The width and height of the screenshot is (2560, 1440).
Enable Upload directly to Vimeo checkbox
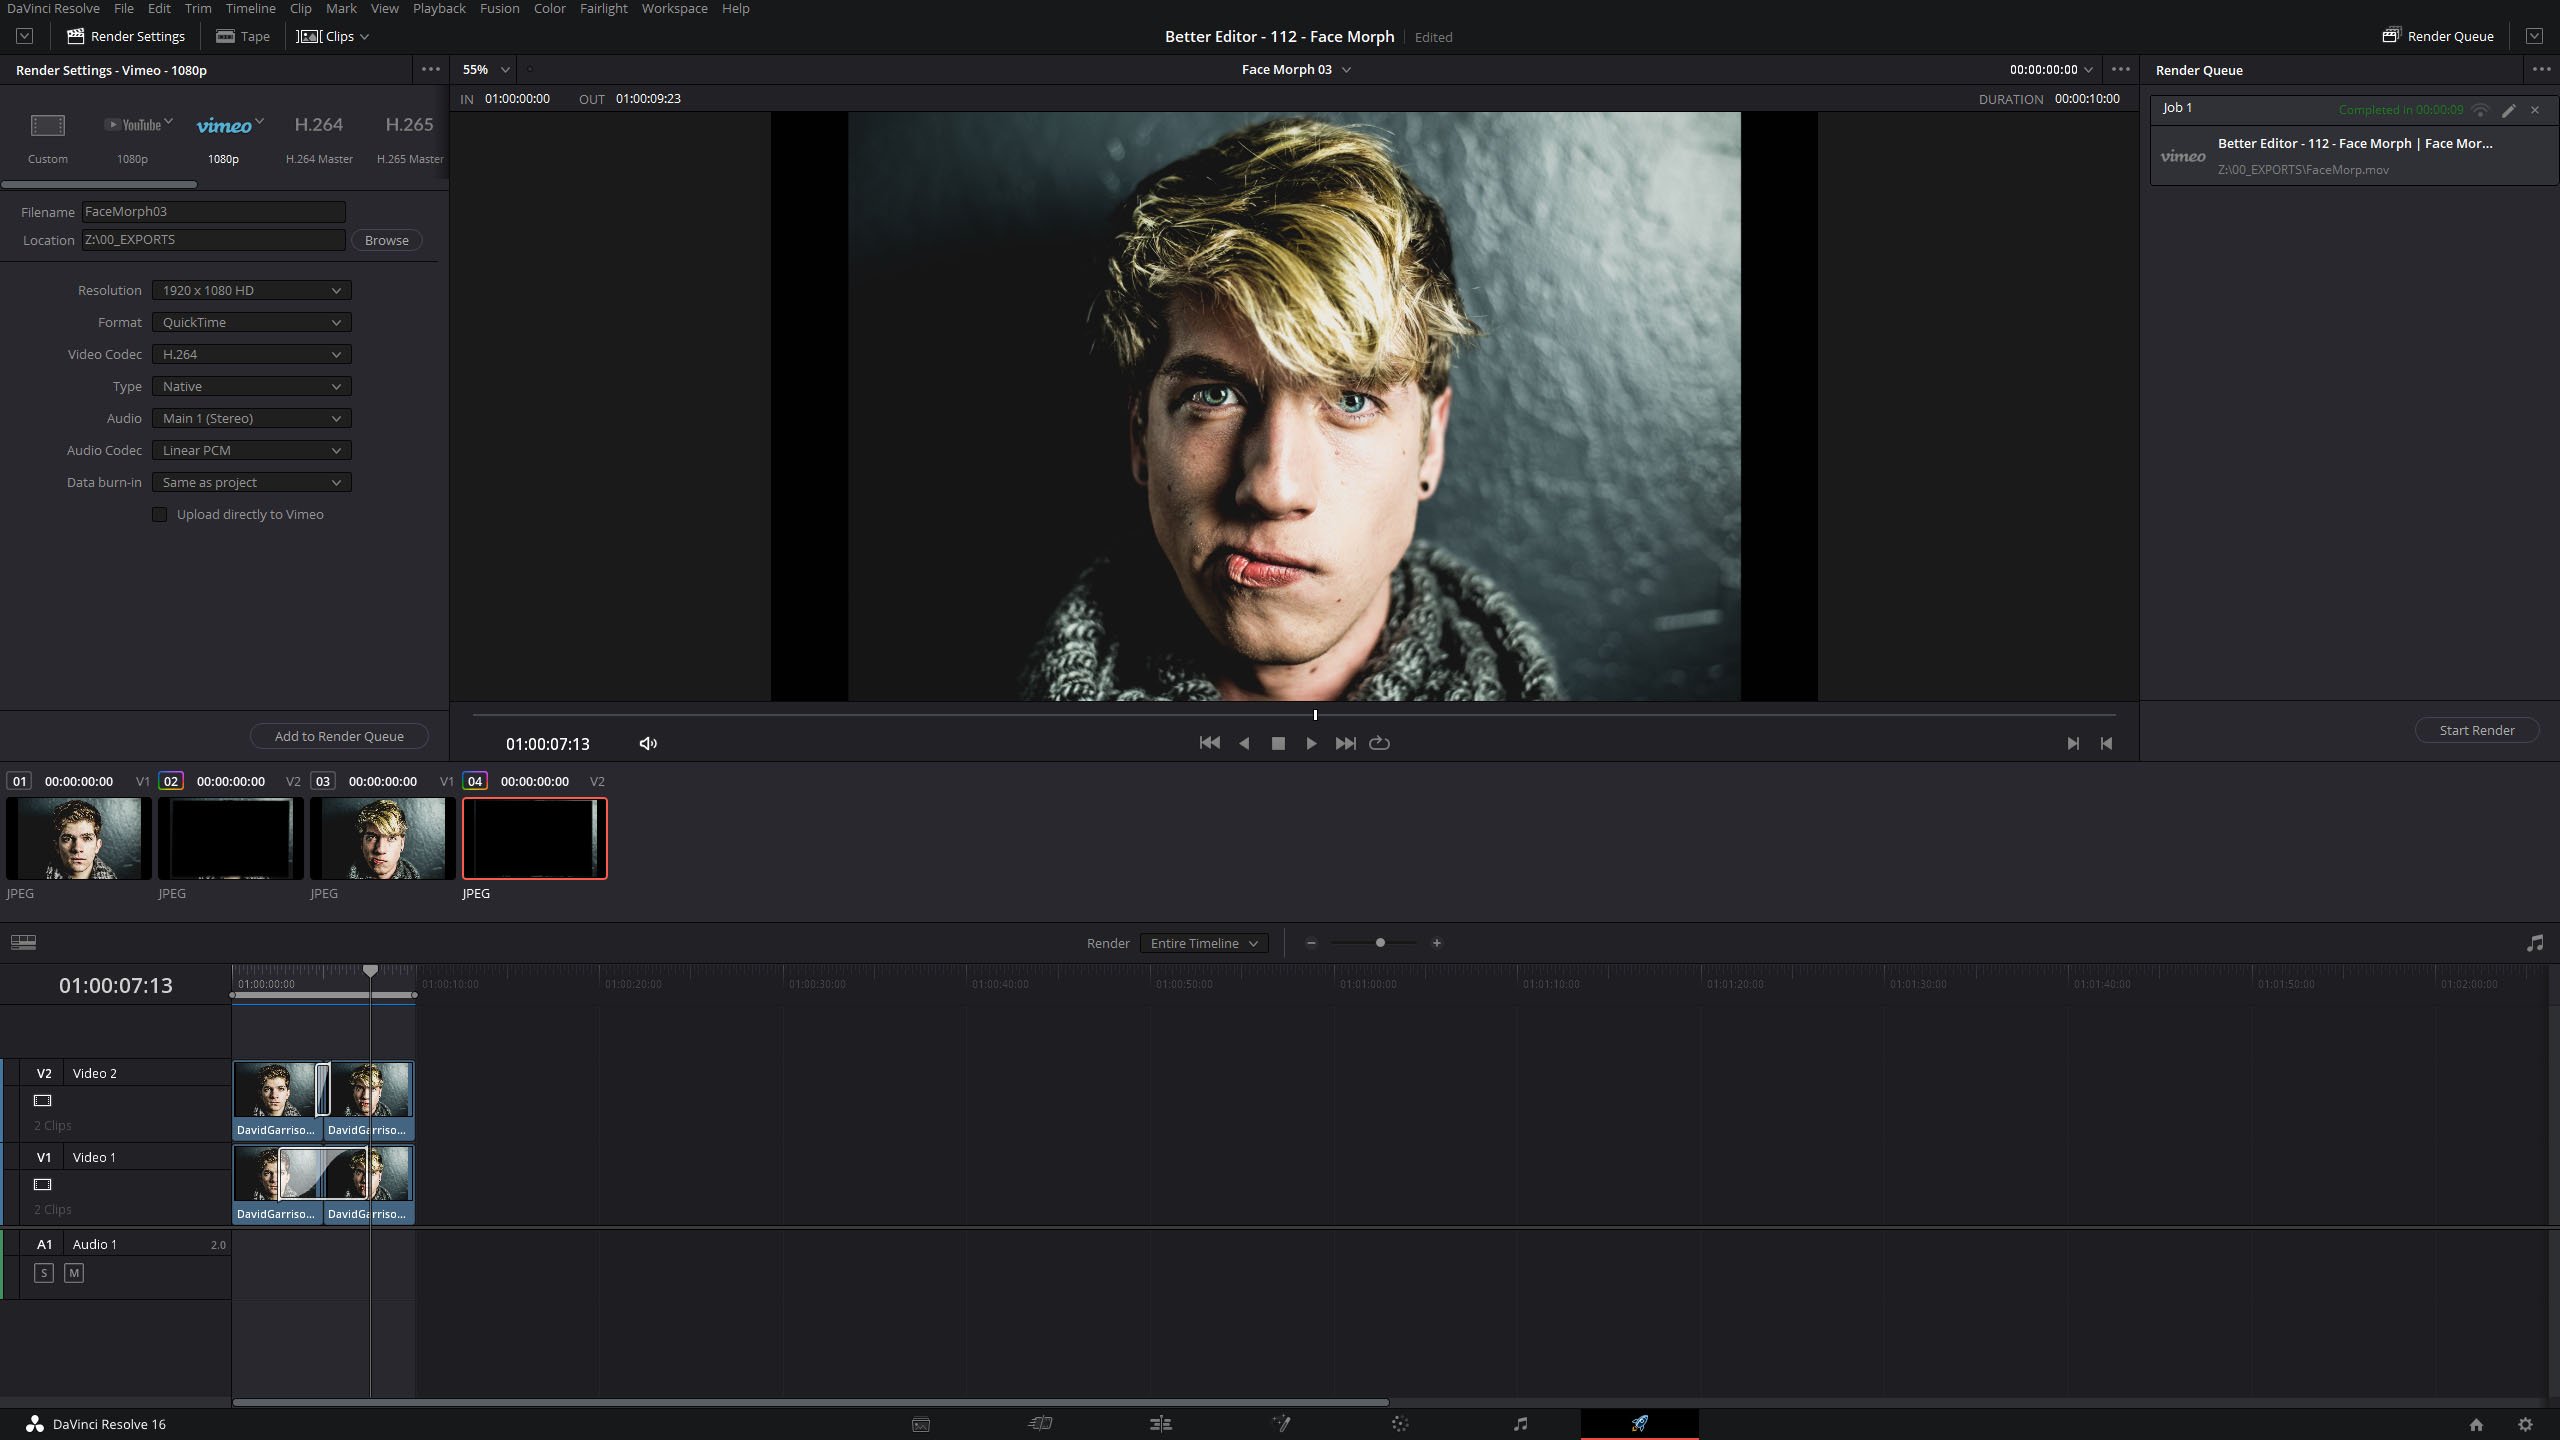pos(159,514)
